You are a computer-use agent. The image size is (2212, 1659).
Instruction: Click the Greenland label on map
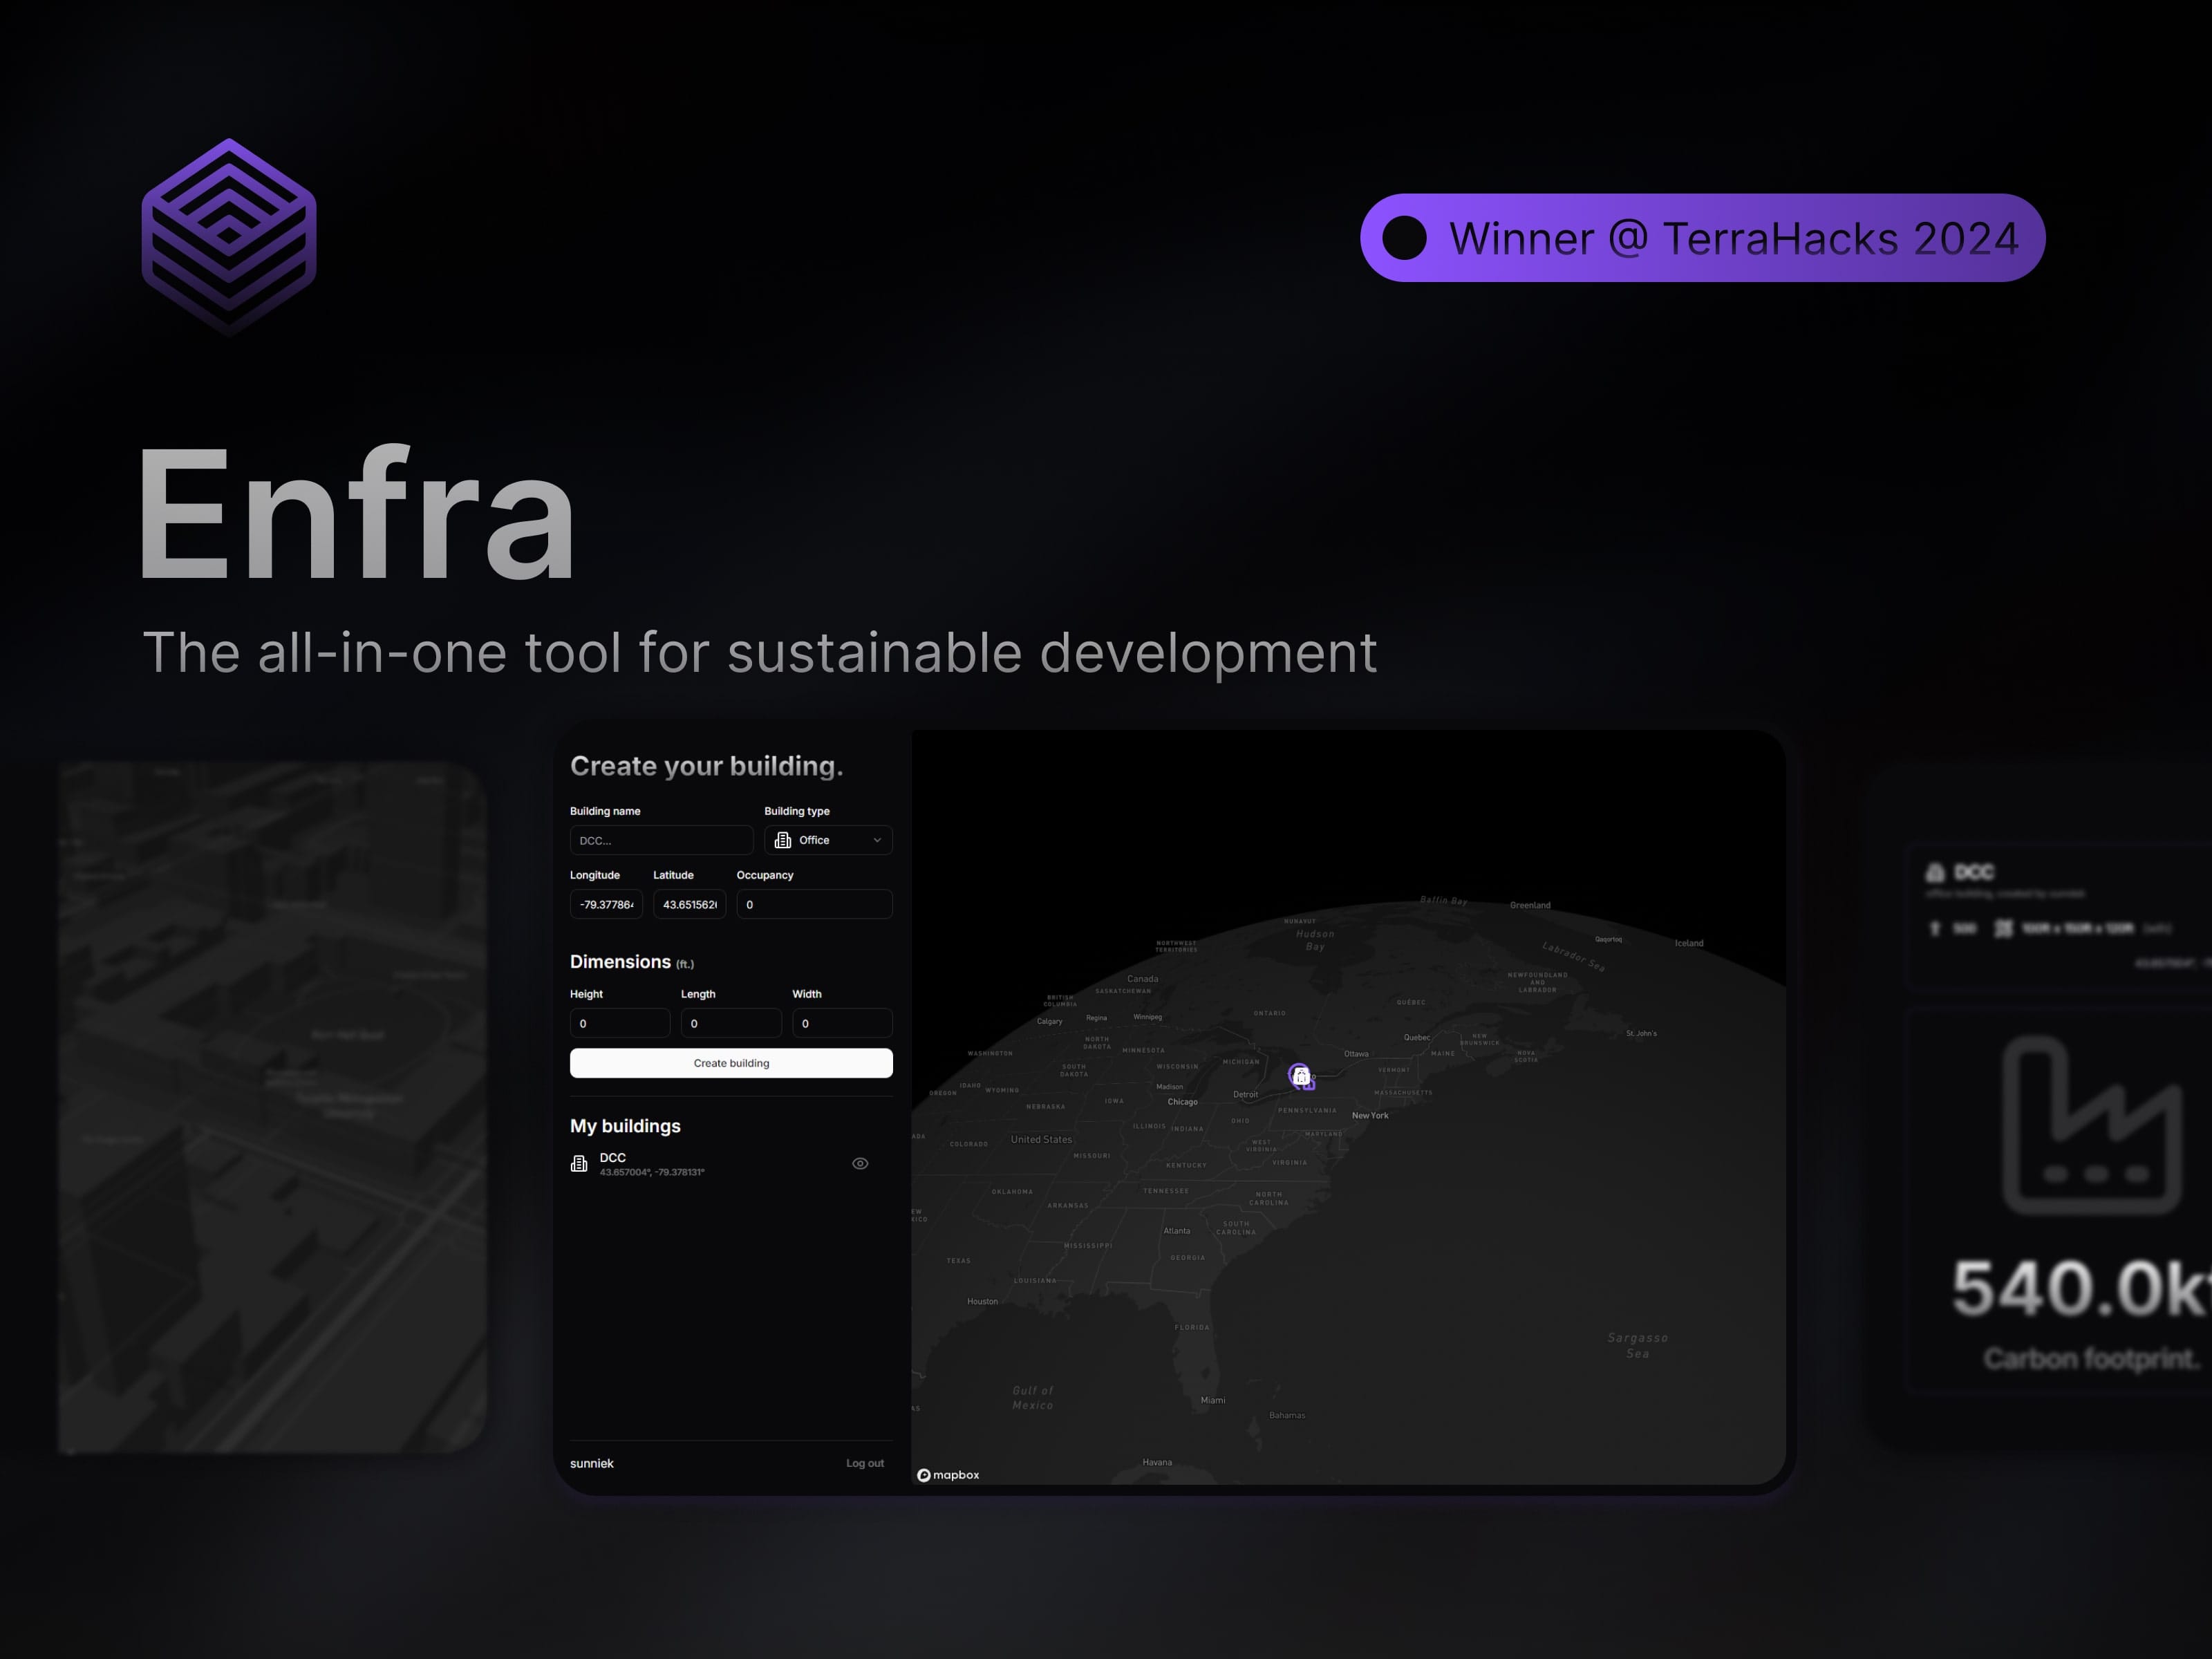point(1530,905)
